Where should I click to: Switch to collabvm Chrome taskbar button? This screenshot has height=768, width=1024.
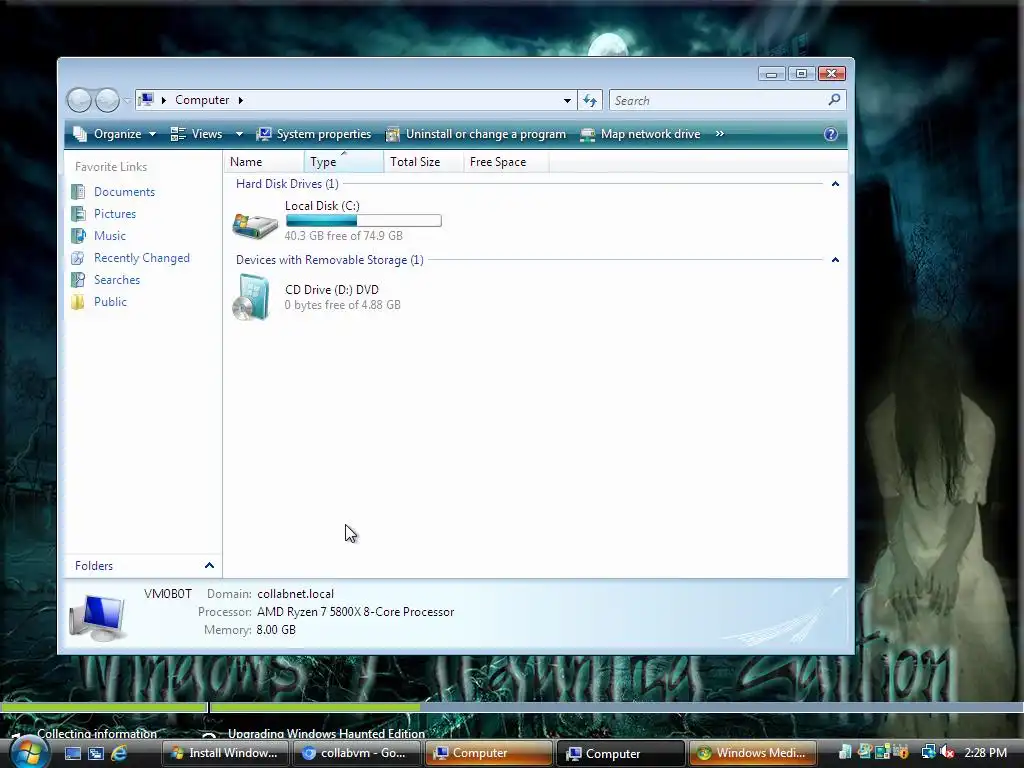357,753
